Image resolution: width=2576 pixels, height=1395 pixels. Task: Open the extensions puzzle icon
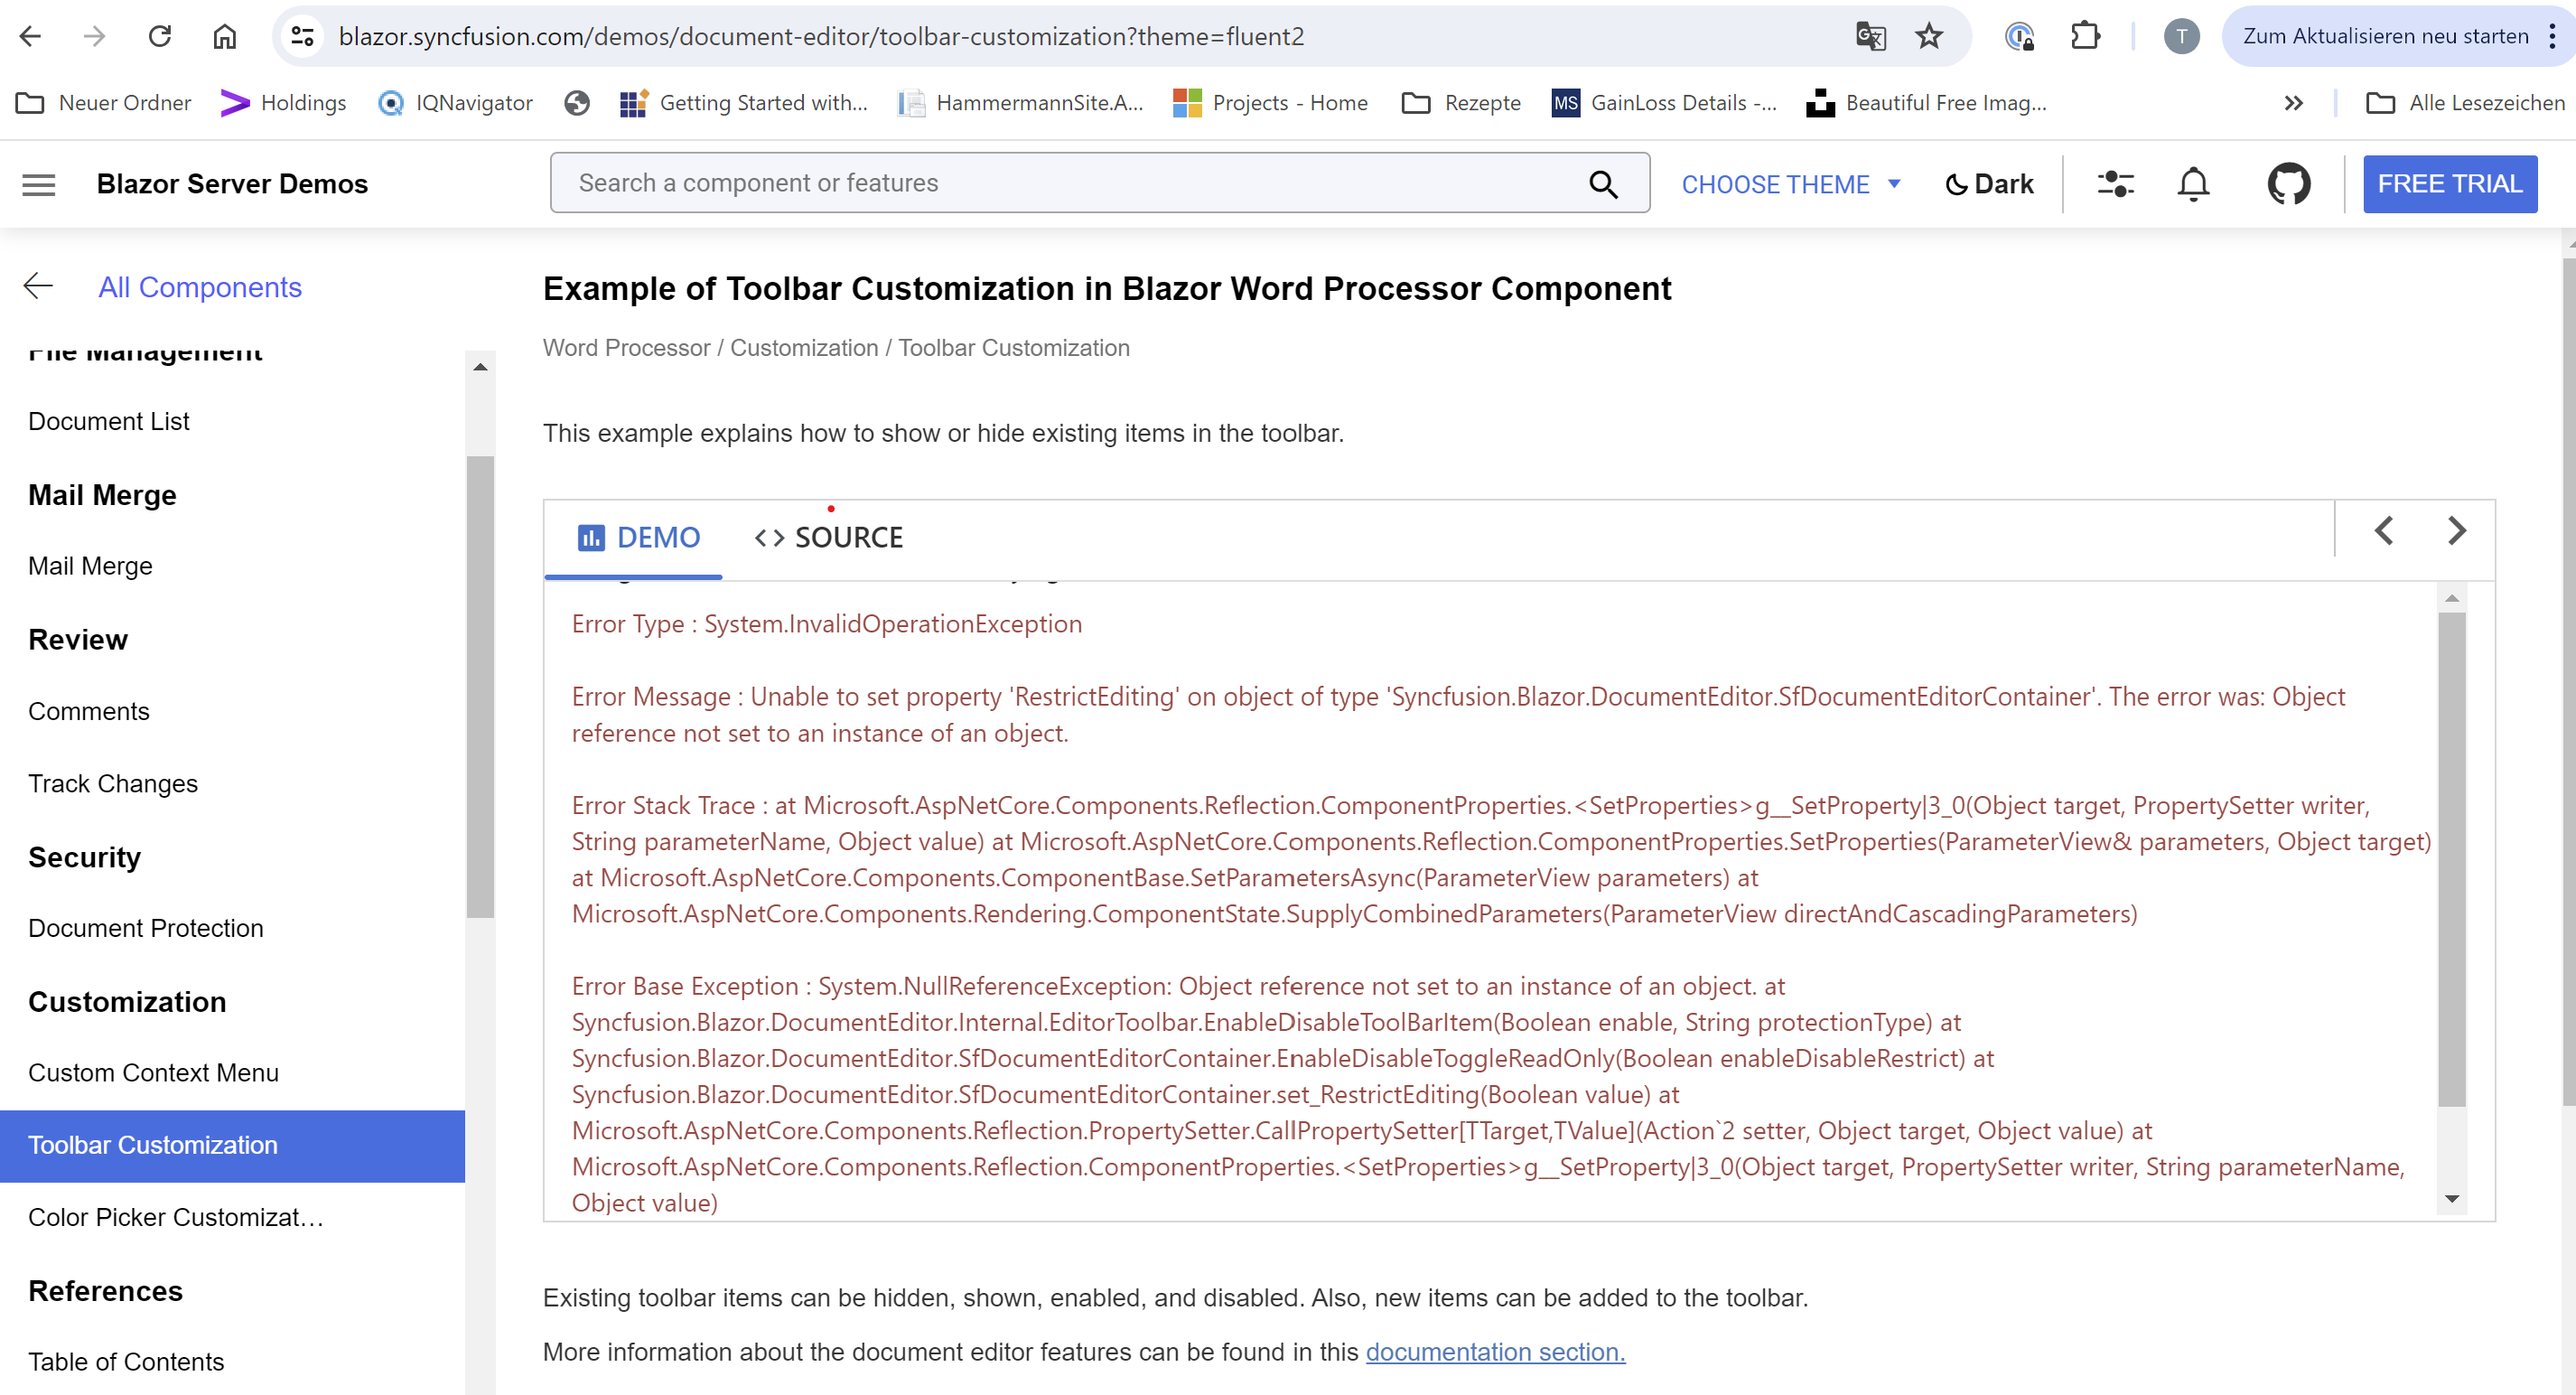2086,37
